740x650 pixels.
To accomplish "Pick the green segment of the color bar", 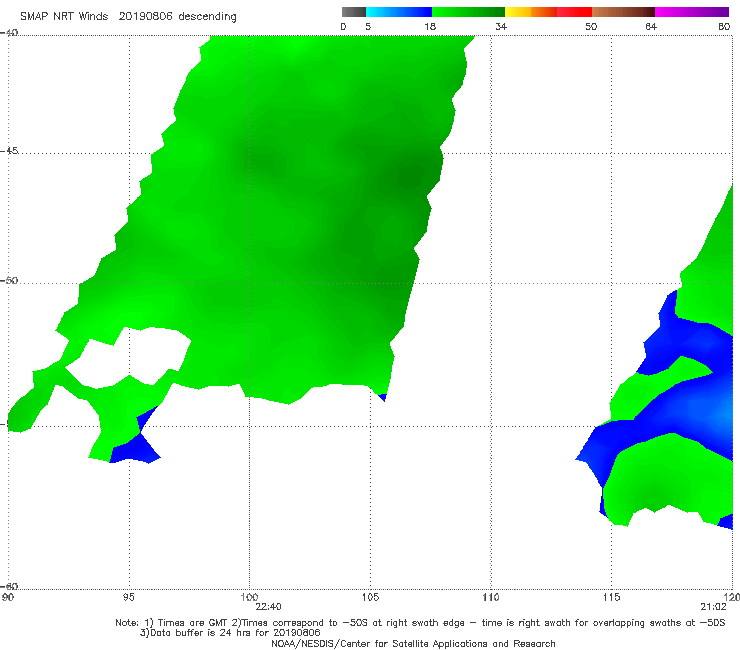I will (468, 12).
